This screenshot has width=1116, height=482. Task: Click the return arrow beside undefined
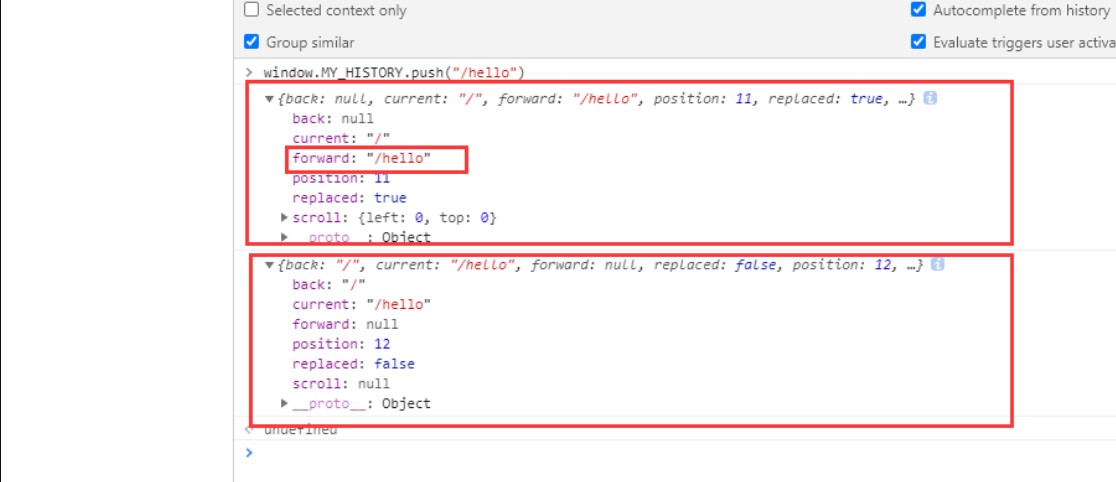tap(249, 430)
